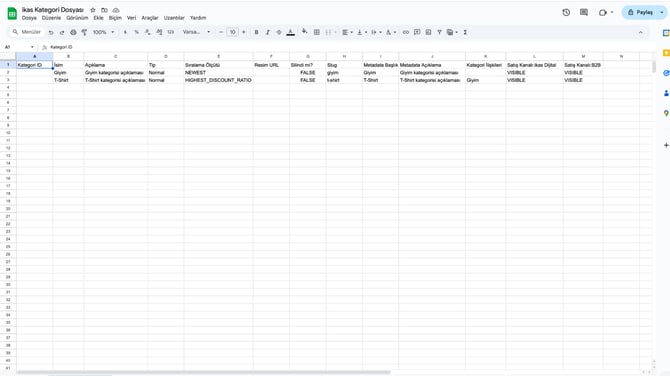Image resolution: width=670 pixels, height=376 pixels.
Task: Click the font size input field
Action: pyautogui.click(x=232, y=32)
